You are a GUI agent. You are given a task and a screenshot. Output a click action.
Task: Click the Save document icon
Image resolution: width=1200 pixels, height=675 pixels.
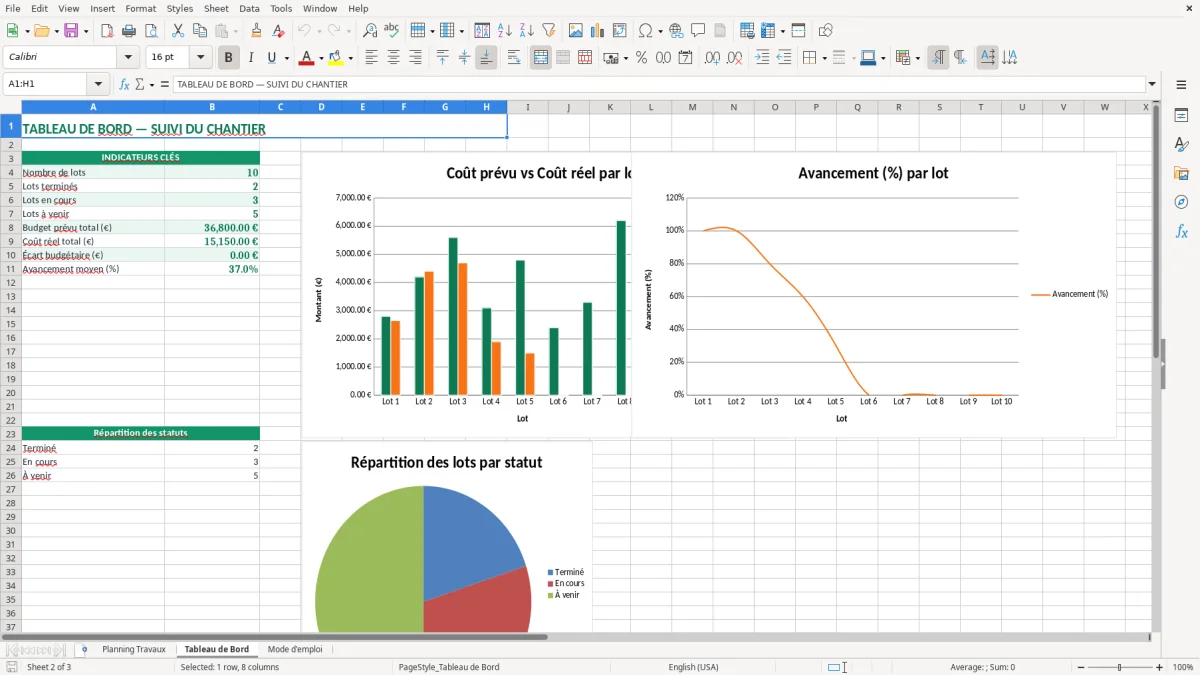[71, 31]
